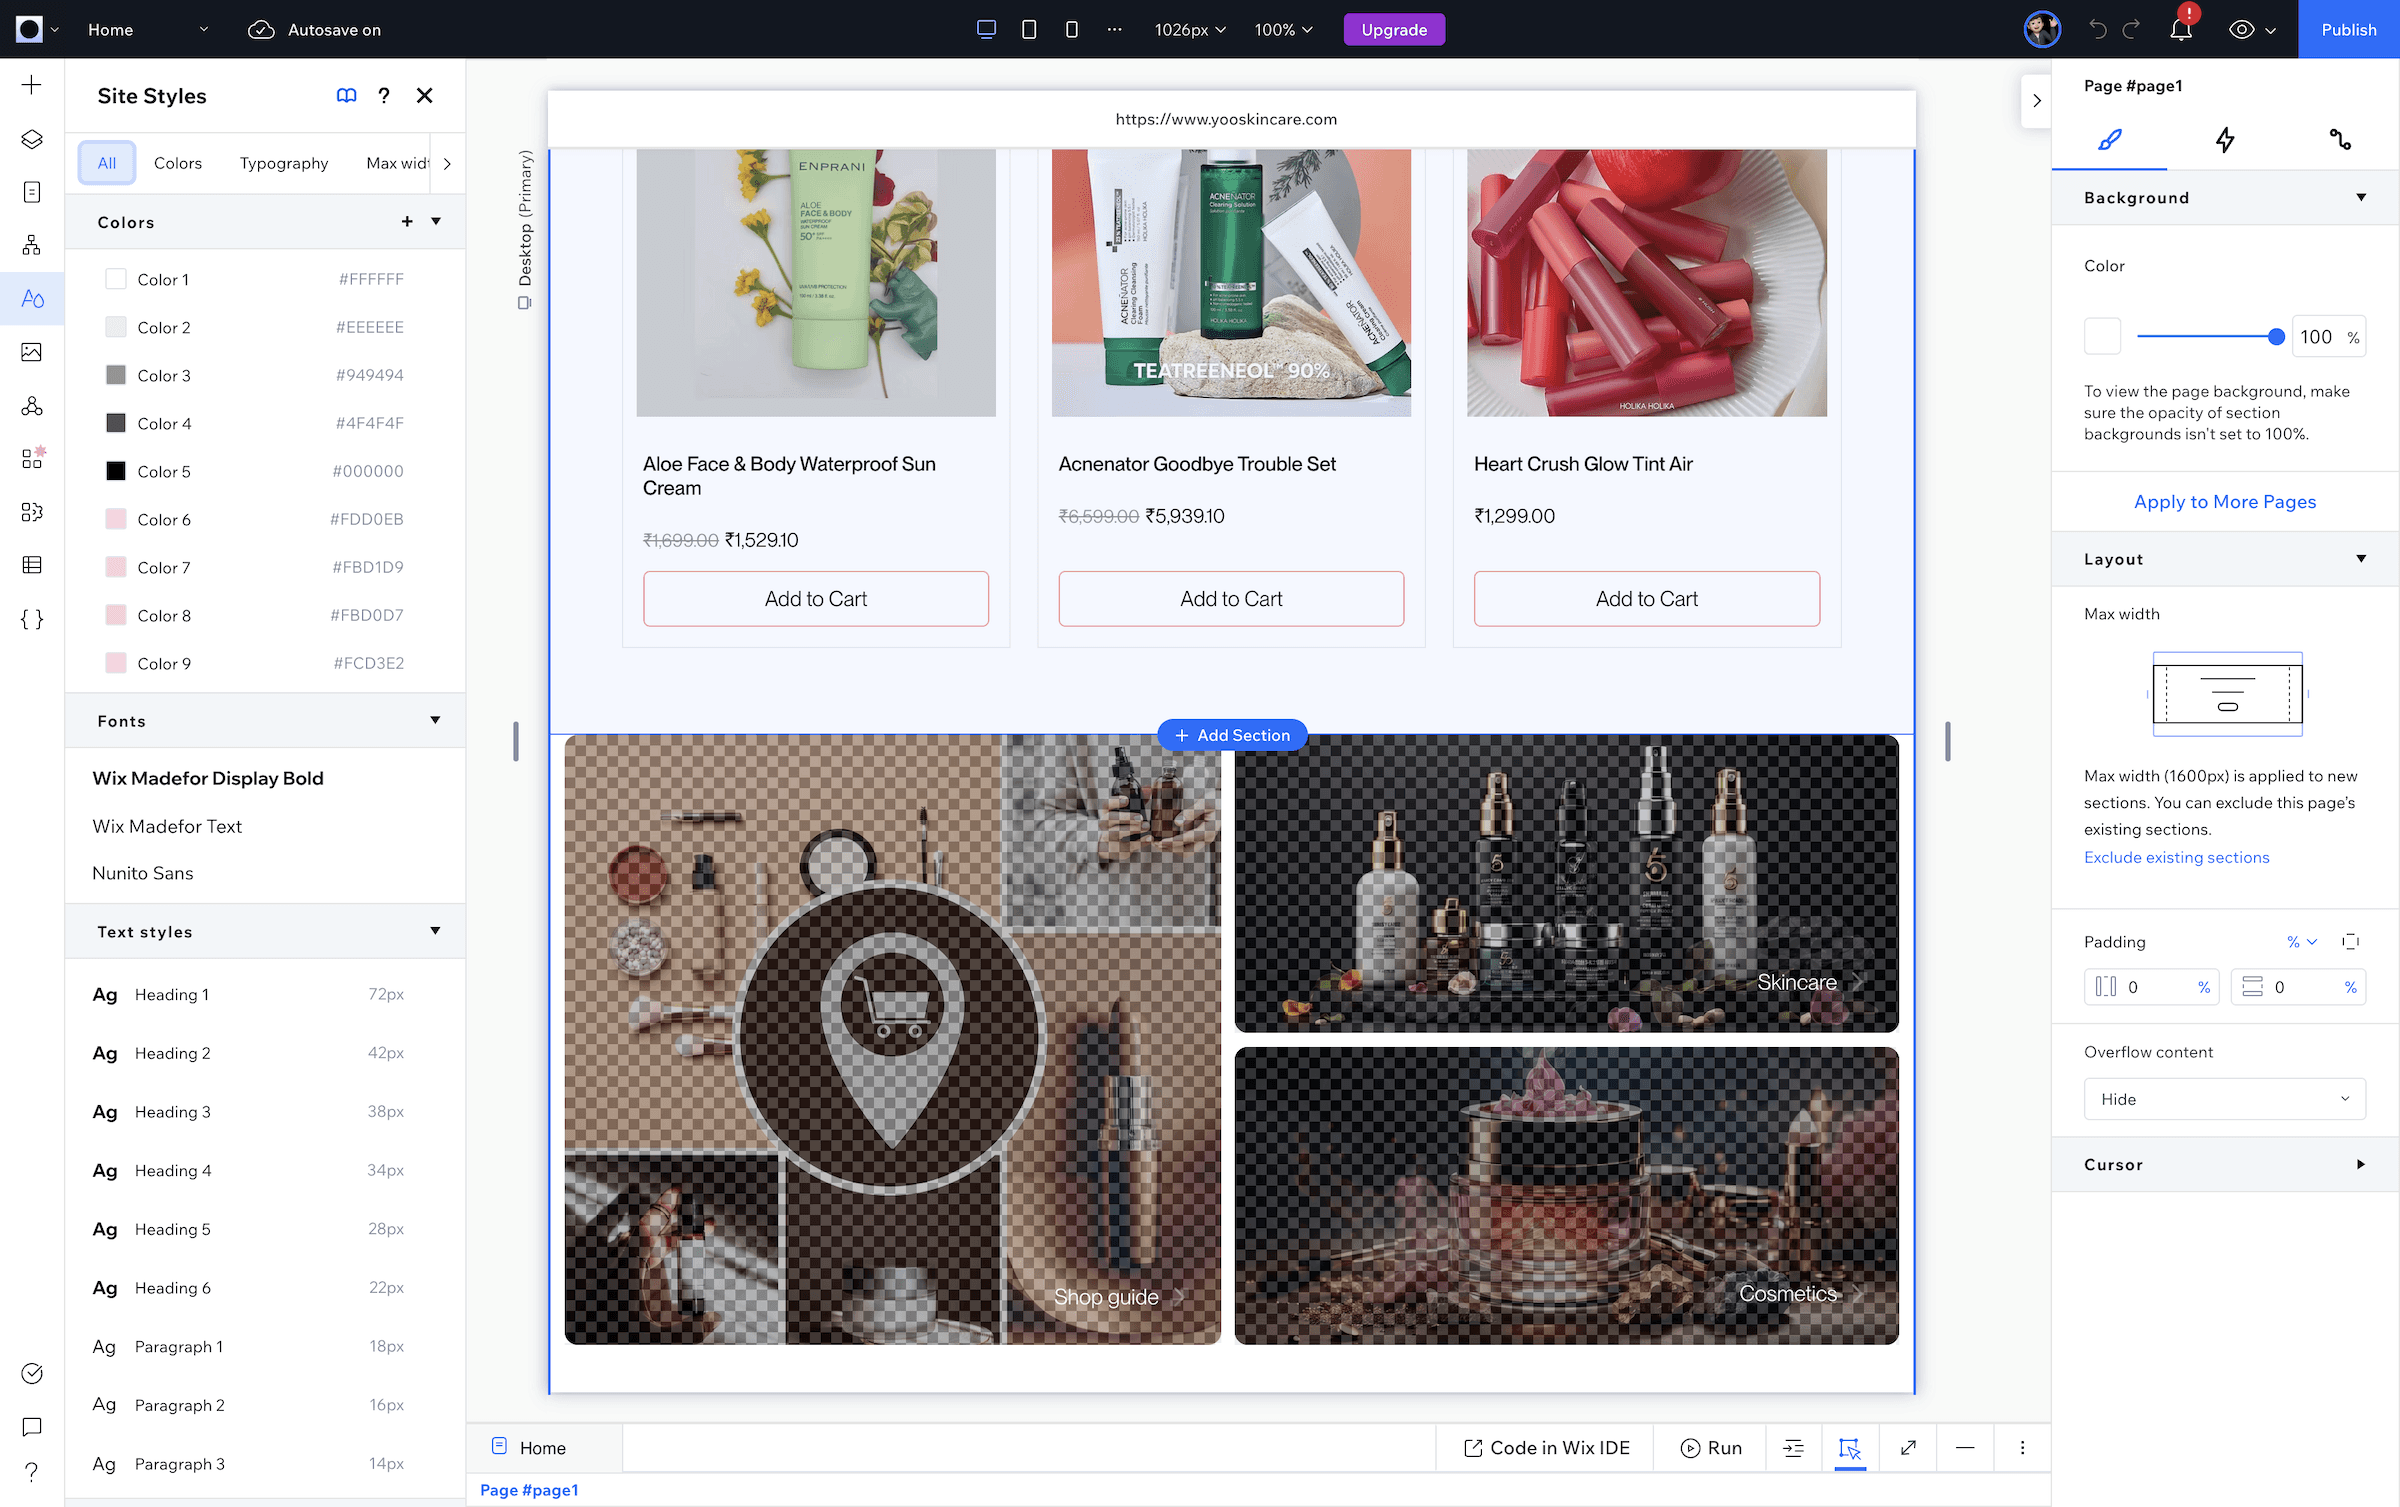Image resolution: width=2400 pixels, height=1507 pixels.
Task: Click the undo arrow
Action: pos(2097,29)
